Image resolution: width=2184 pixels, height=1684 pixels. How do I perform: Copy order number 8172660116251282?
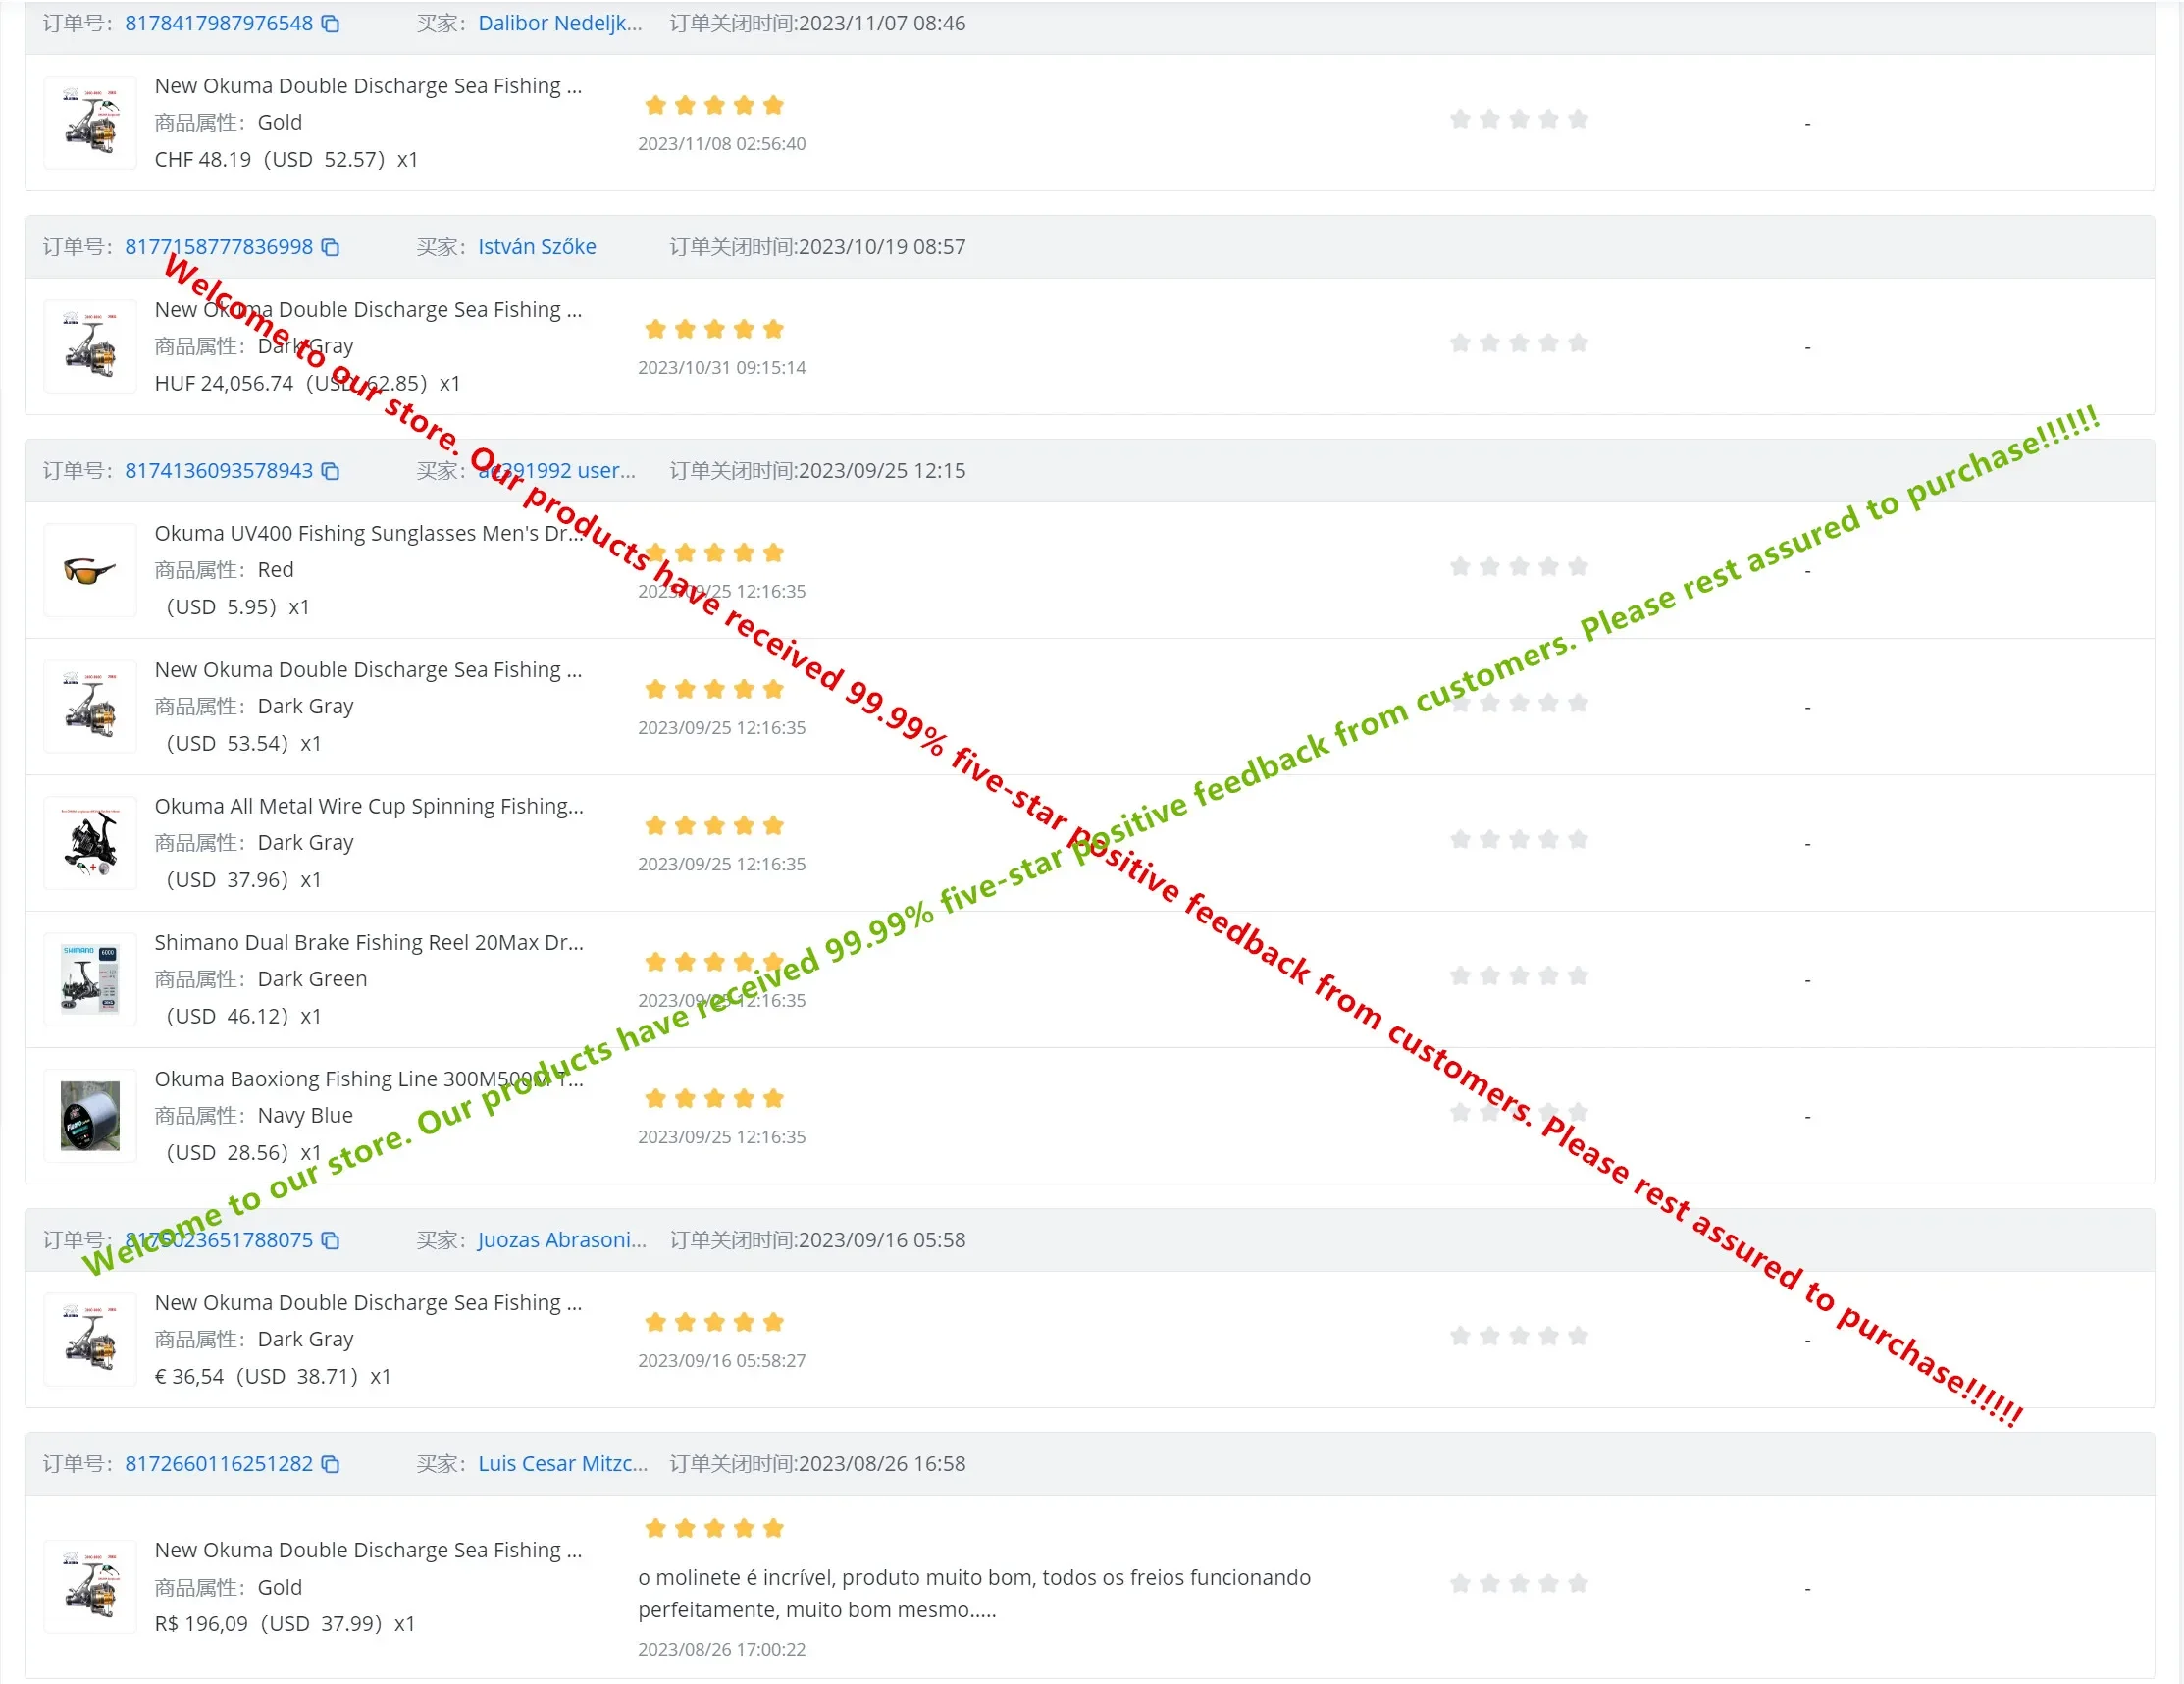pyautogui.click(x=330, y=1464)
